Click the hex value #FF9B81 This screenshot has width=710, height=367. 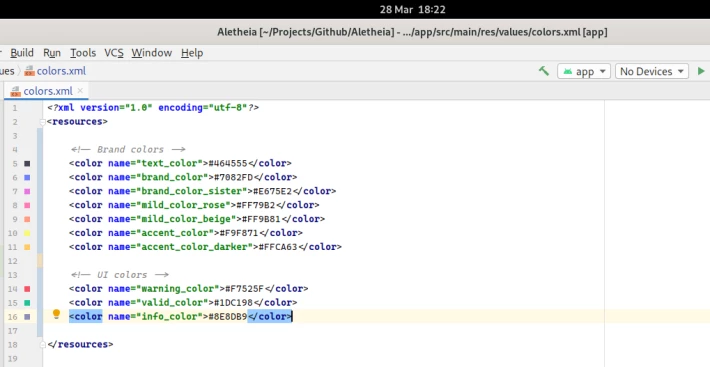point(261,219)
